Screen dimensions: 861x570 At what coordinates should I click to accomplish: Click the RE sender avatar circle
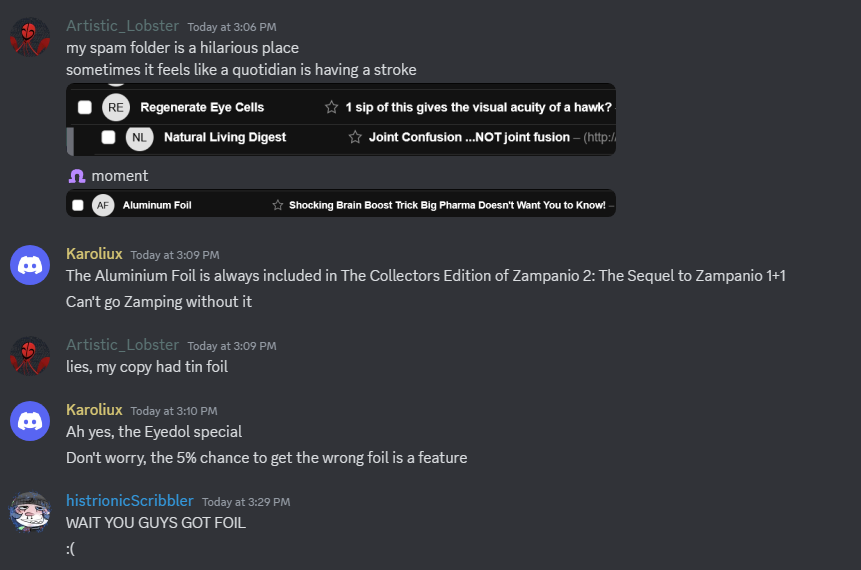point(116,107)
